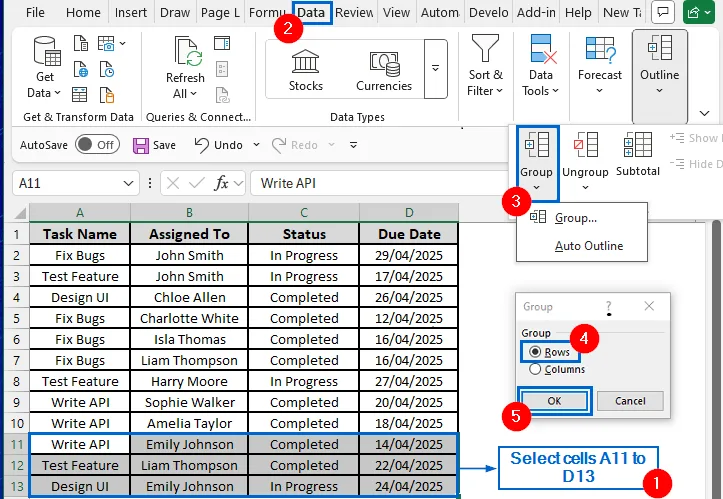Switch to the Draw tab

point(175,12)
